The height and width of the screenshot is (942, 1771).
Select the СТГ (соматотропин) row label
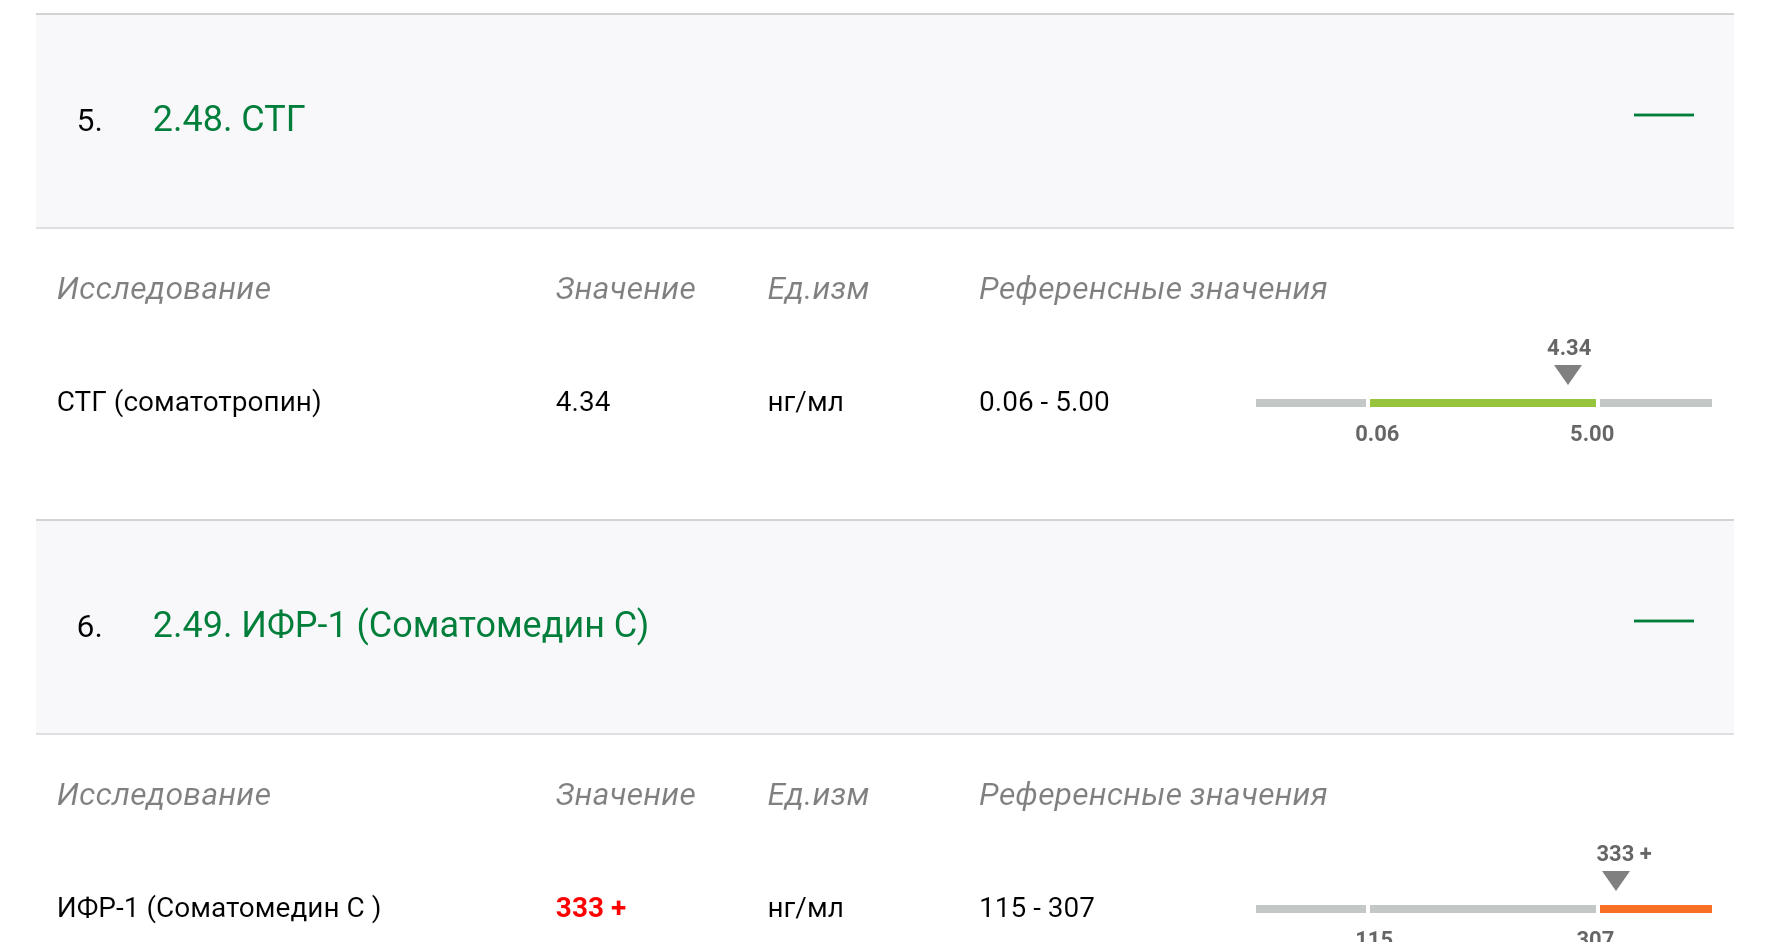point(190,401)
